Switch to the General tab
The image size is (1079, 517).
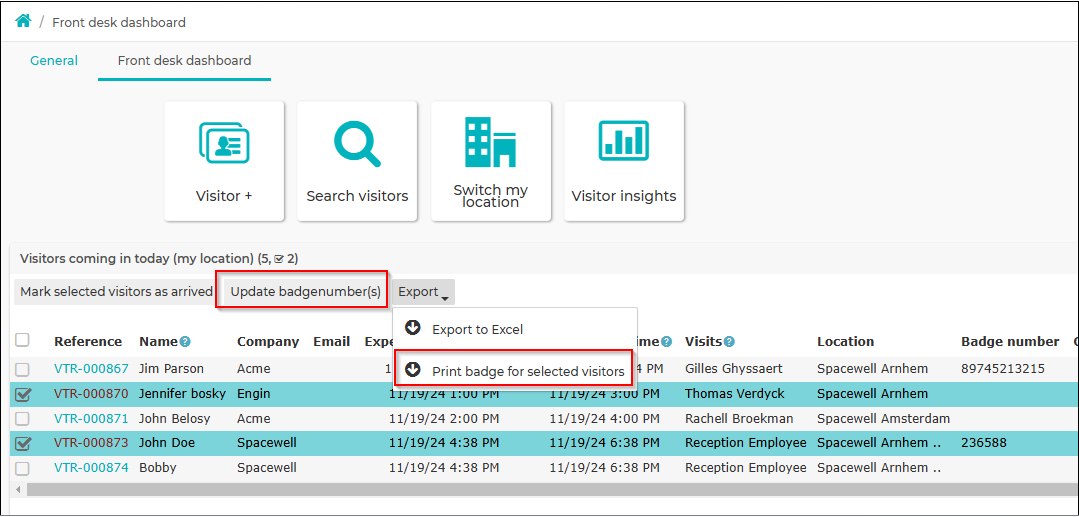pos(54,61)
